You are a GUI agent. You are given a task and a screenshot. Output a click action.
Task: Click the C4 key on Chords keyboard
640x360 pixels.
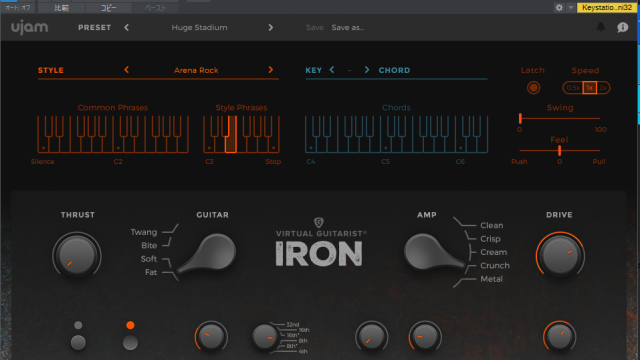click(x=311, y=145)
